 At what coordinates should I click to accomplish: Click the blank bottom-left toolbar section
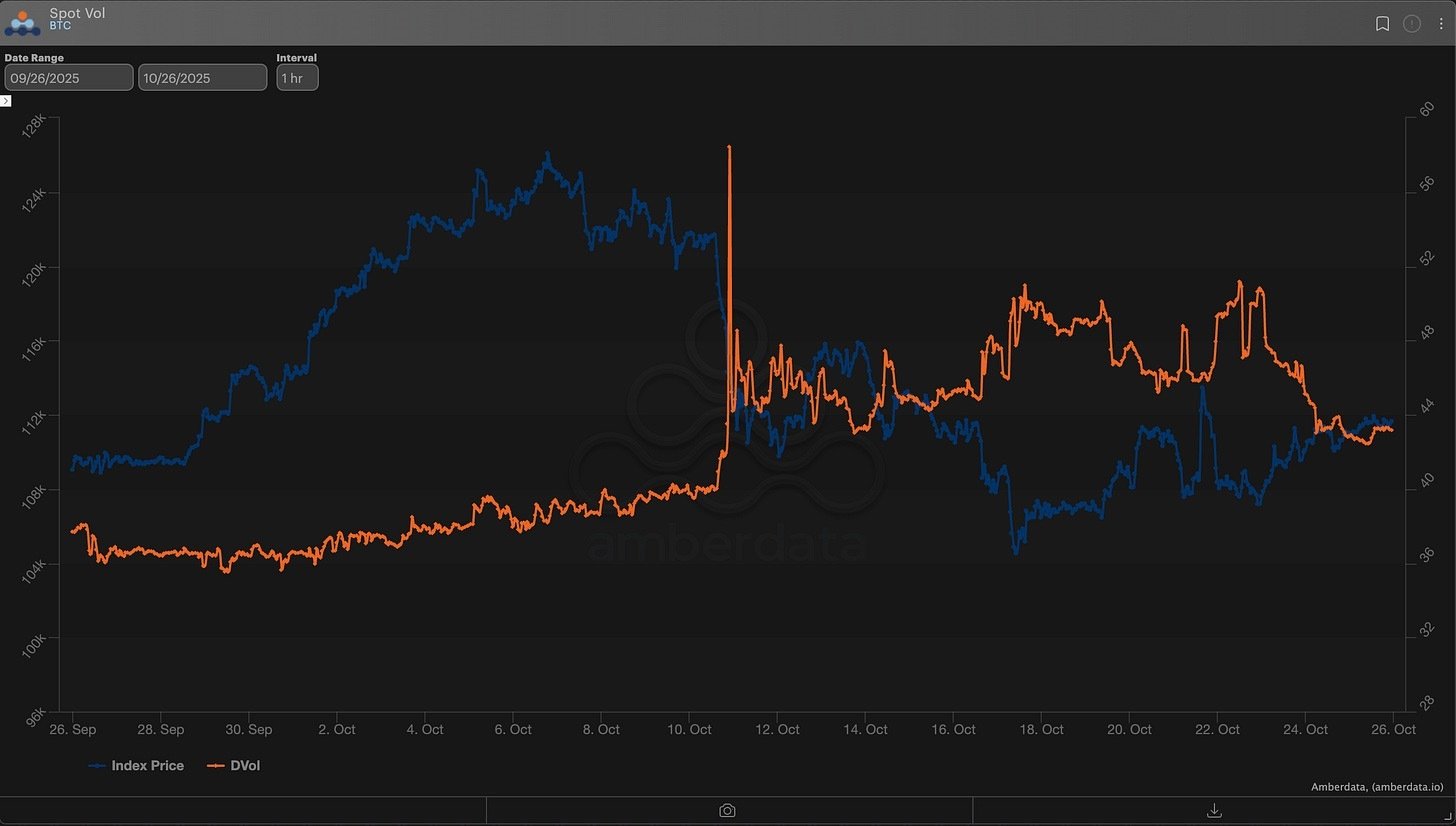click(x=243, y=810)
